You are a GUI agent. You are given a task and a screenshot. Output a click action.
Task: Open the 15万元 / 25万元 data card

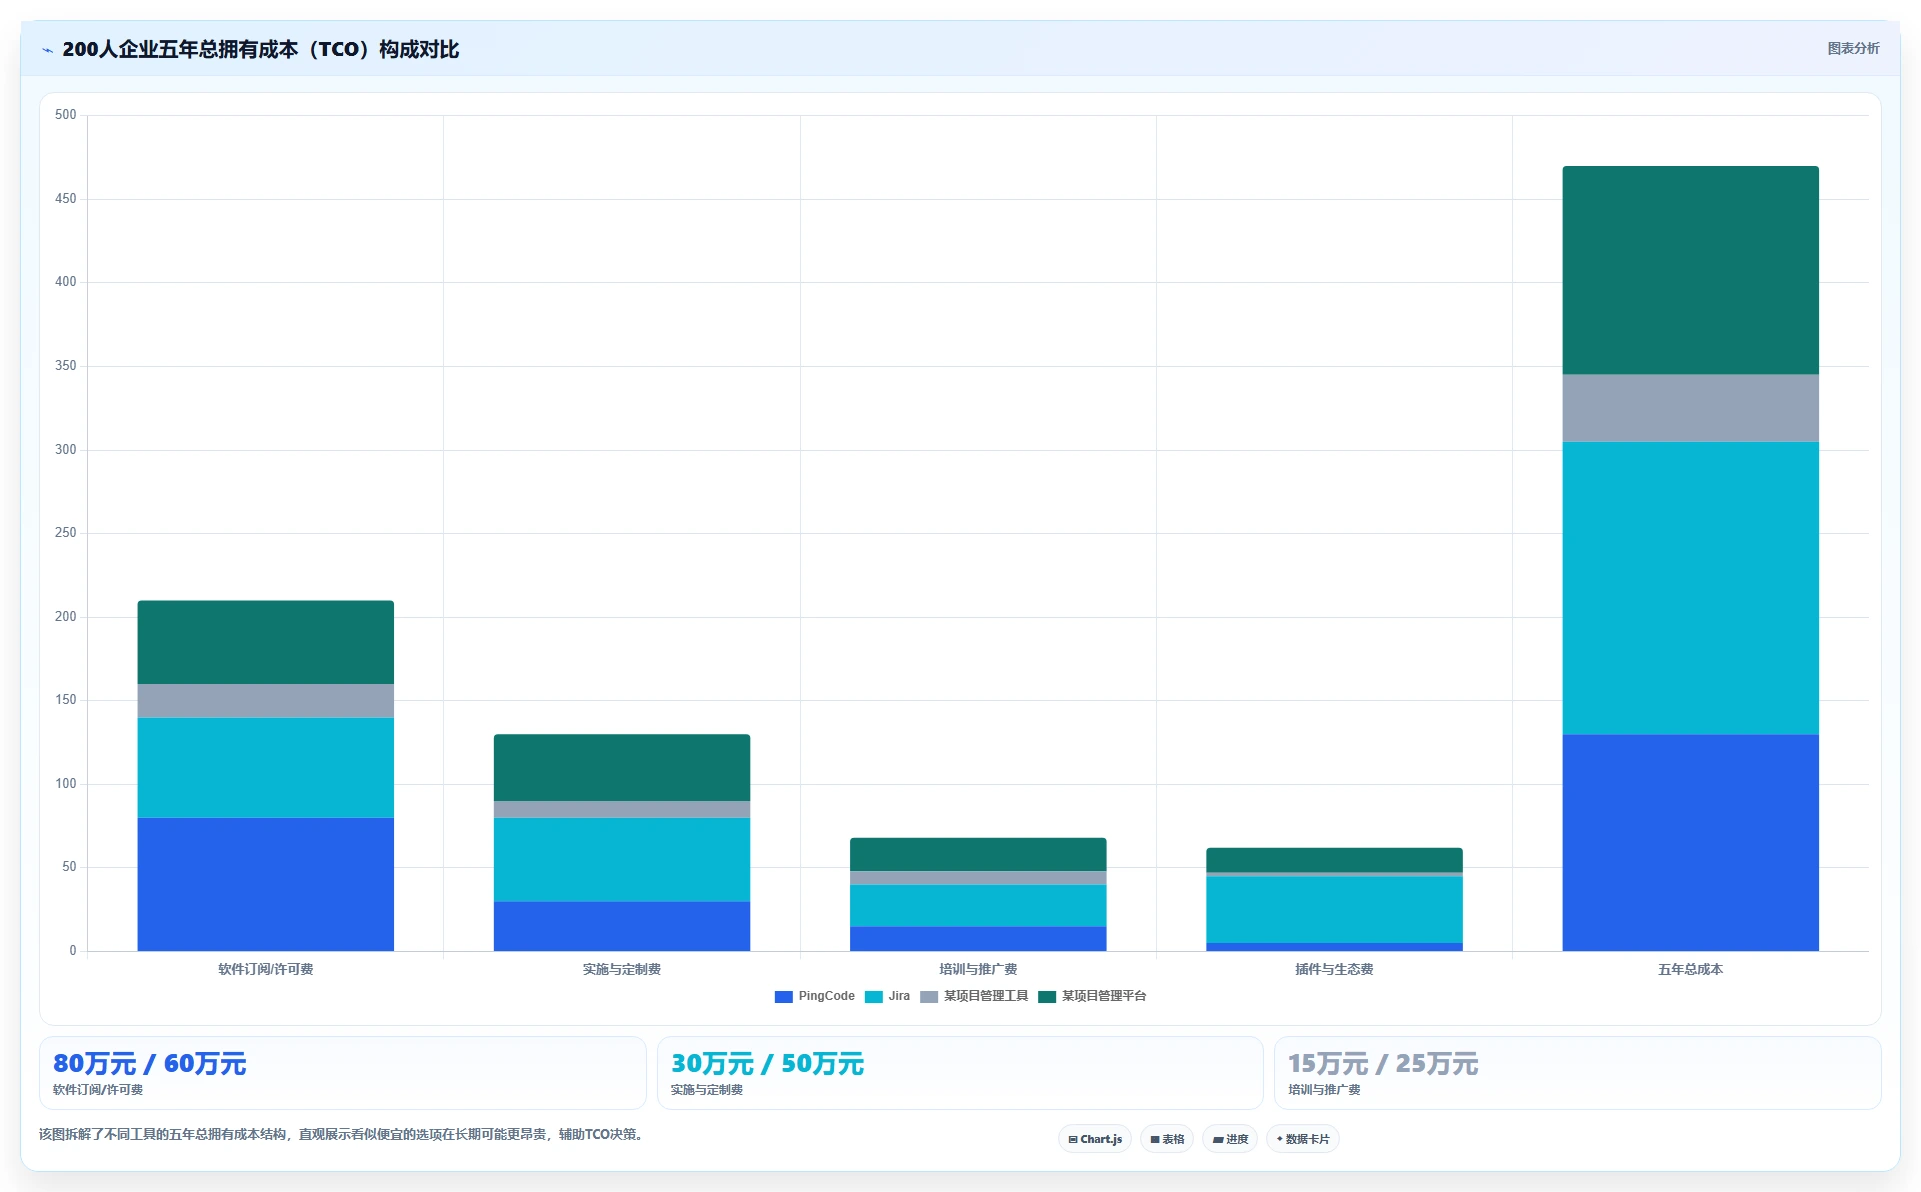pyautogui.click(x=1577, y=1073)
